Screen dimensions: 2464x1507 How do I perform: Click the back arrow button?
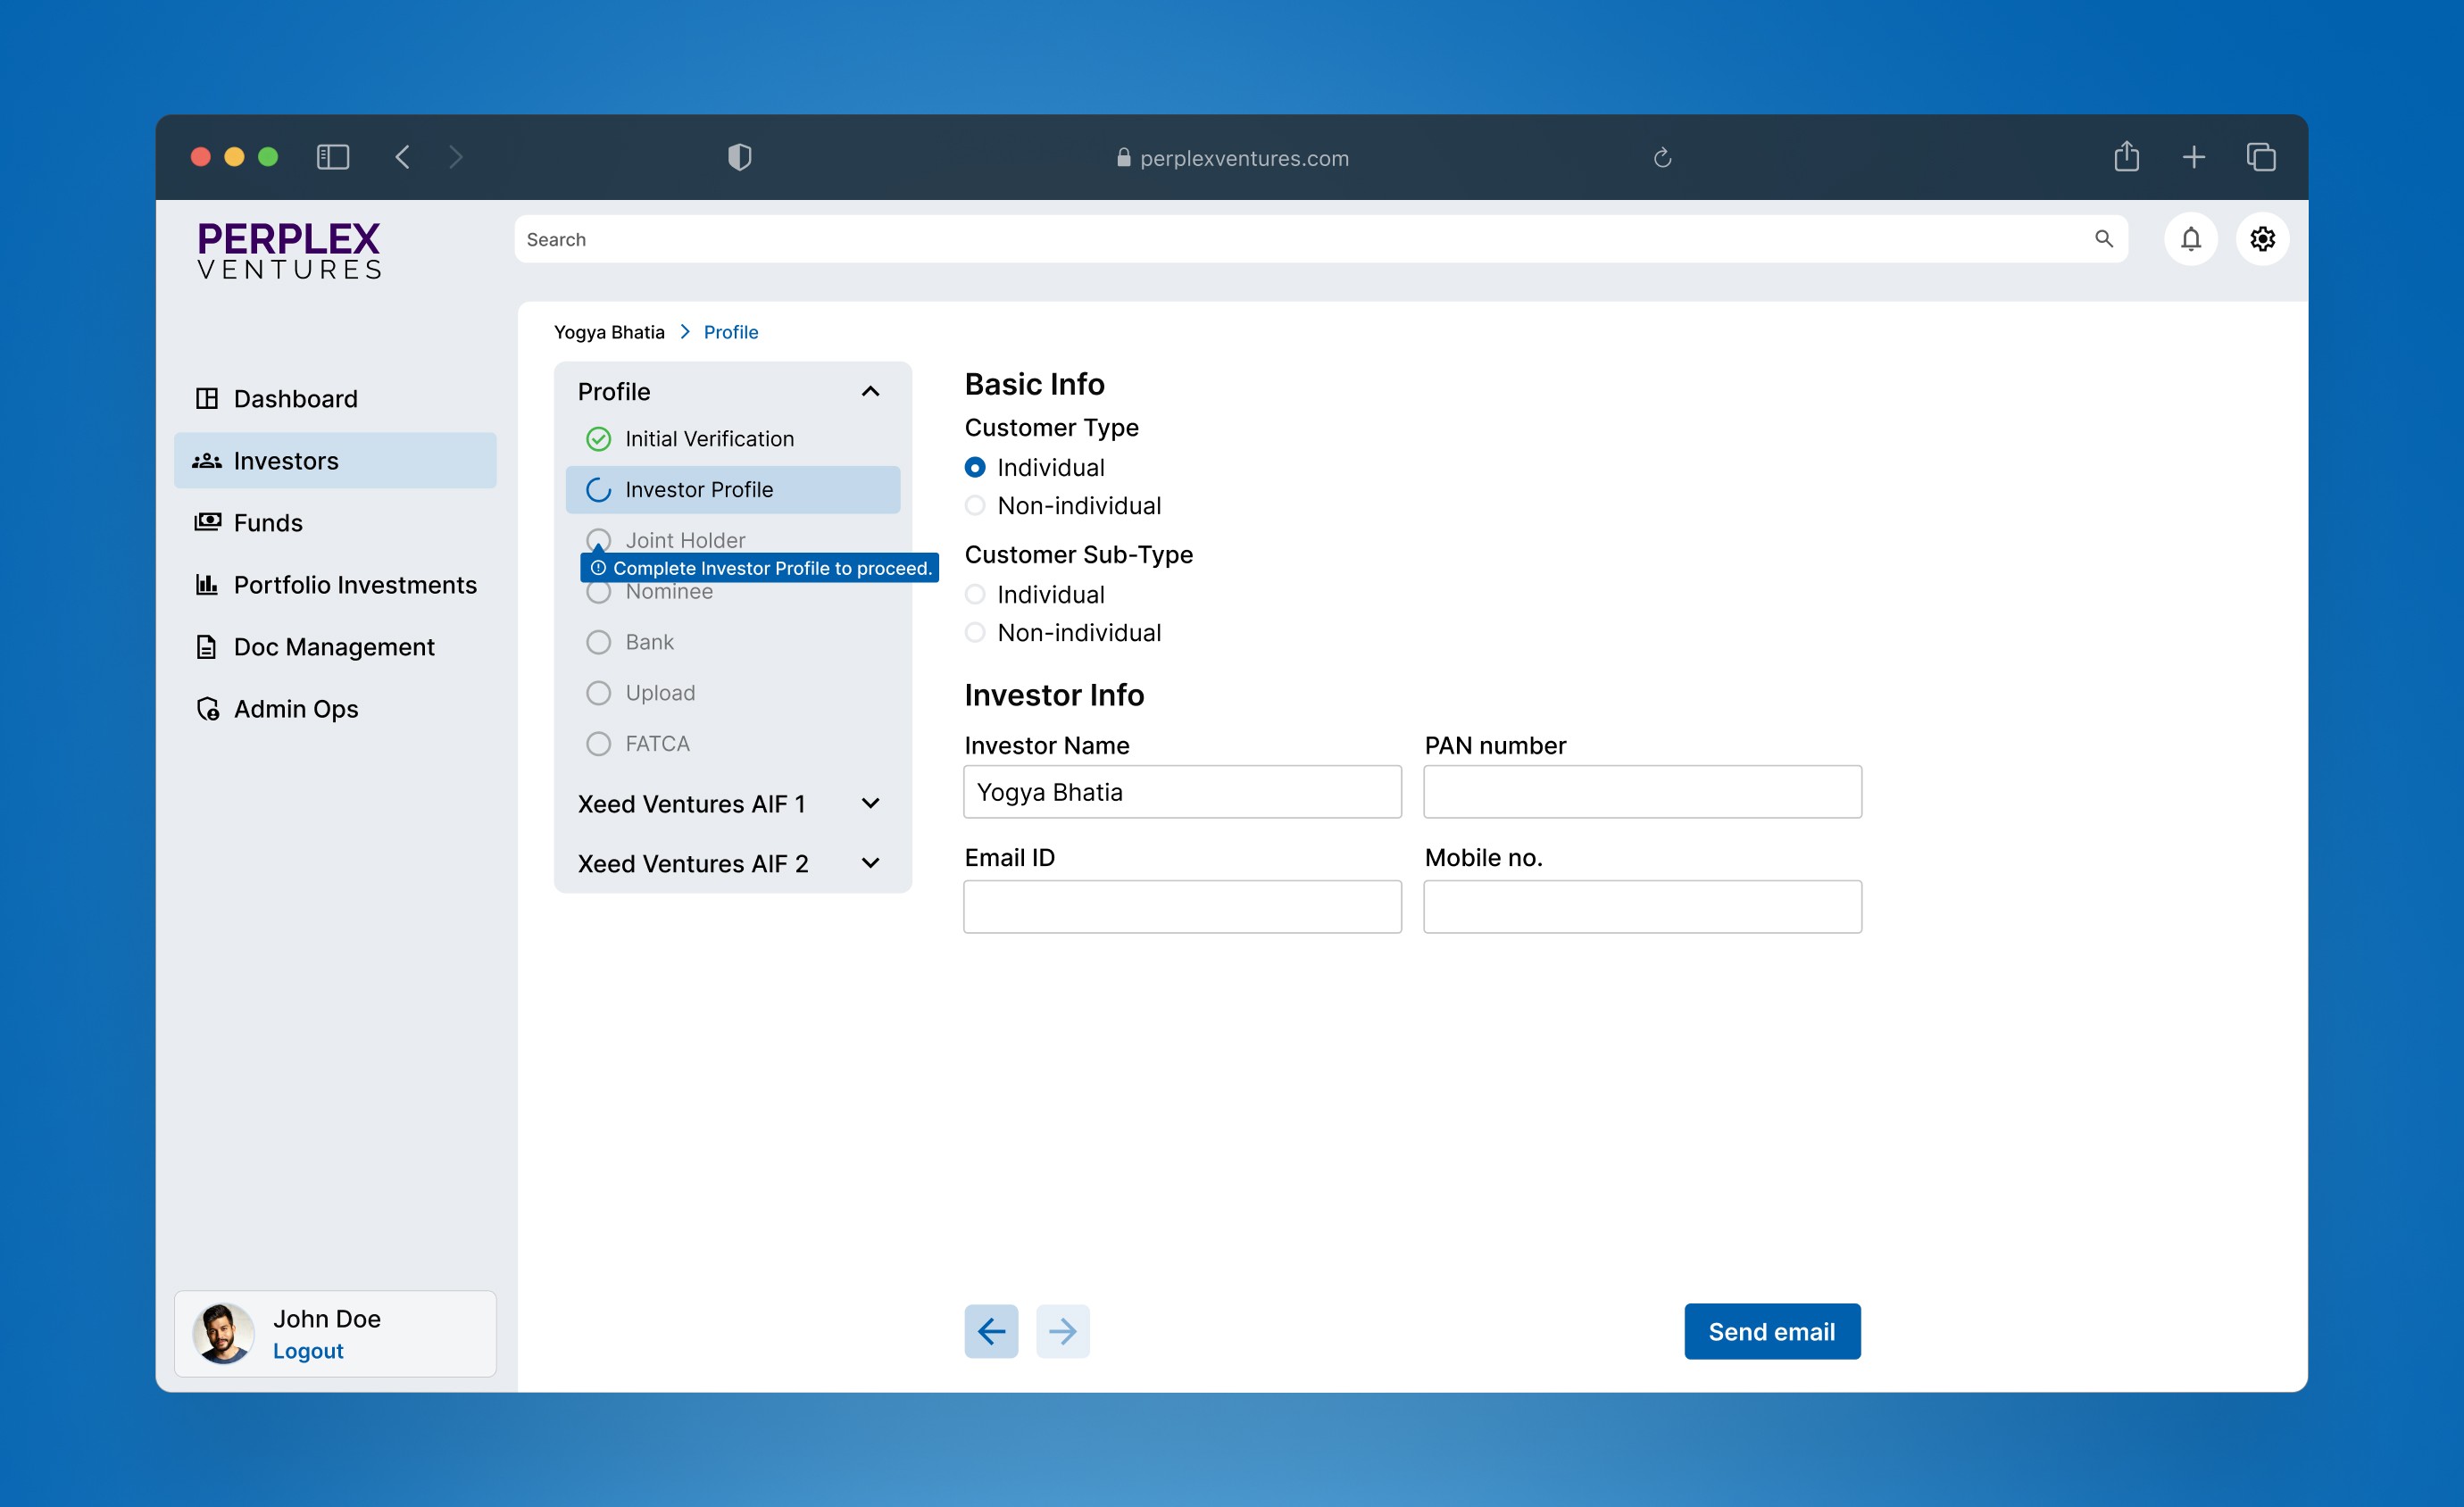991,1331
